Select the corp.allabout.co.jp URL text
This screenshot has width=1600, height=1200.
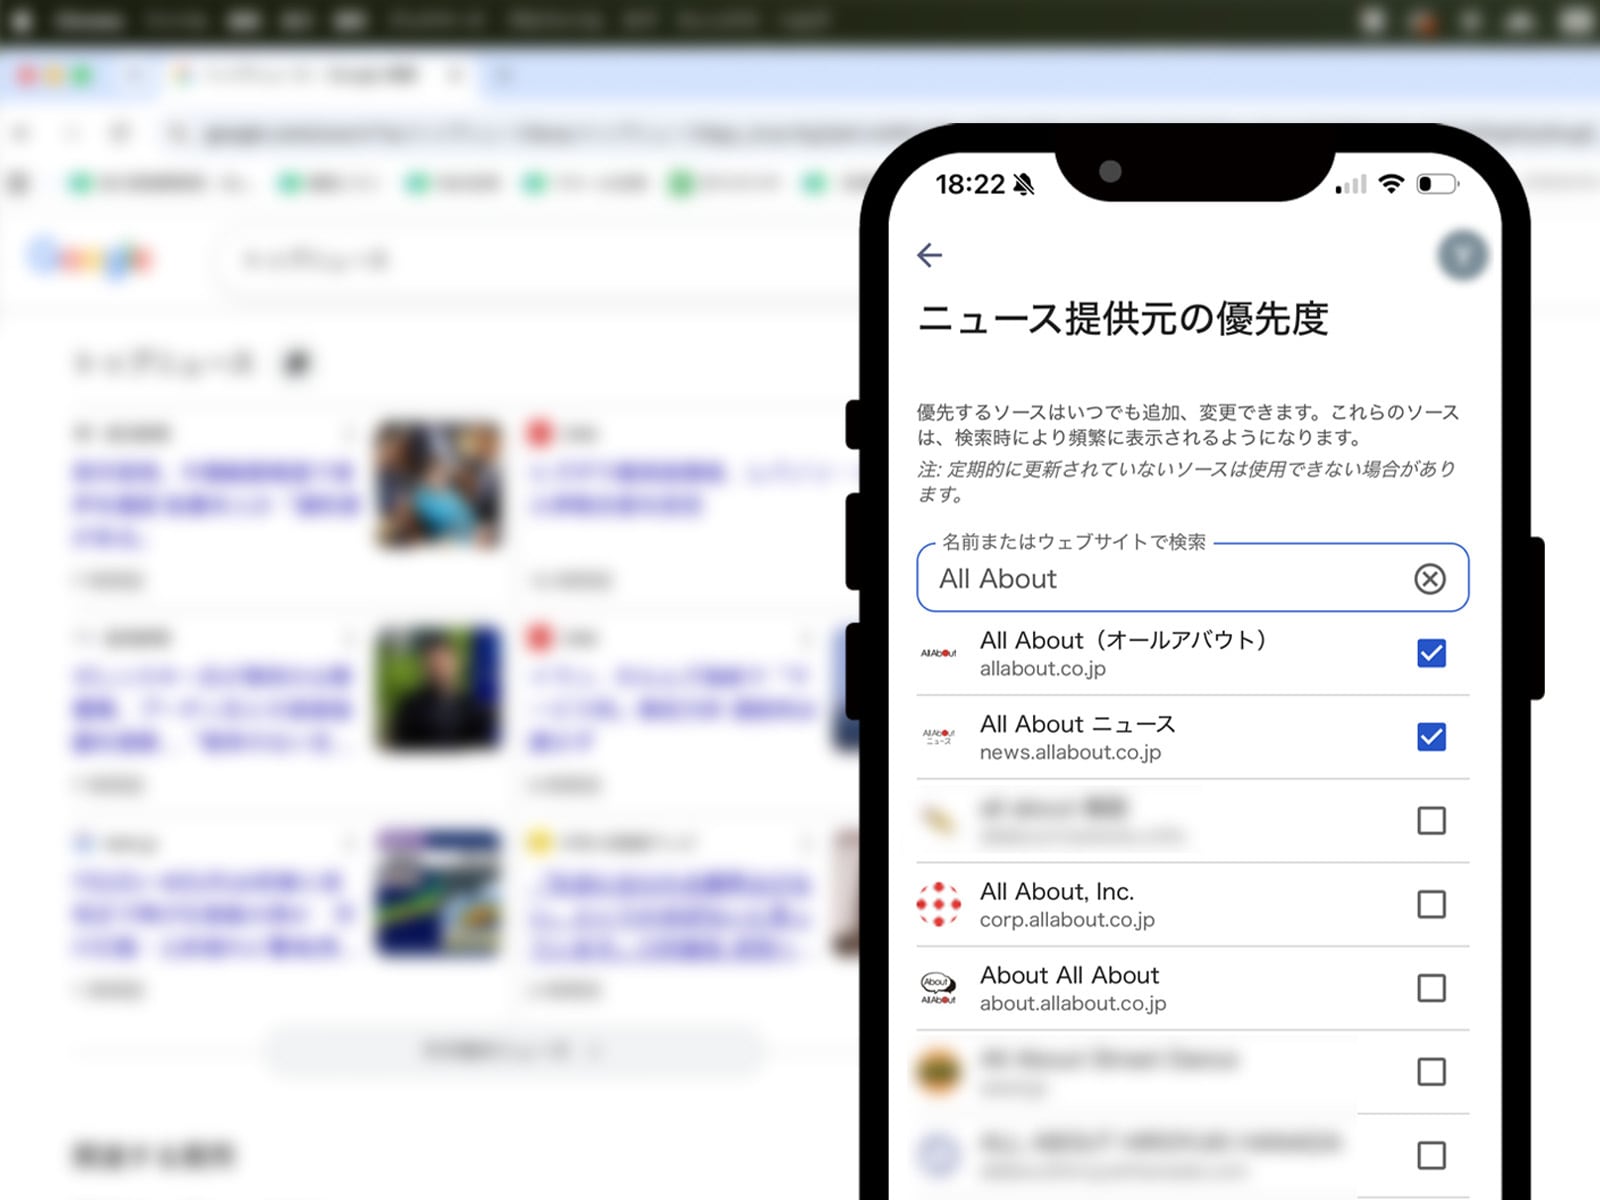[1067, 919]
